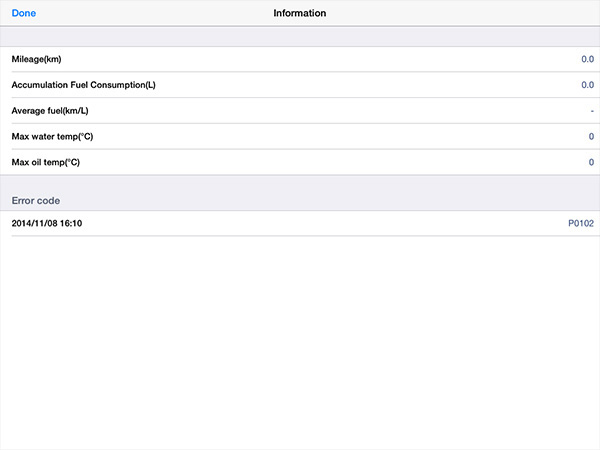Select the 2014/11/08 16:10 error entry

[47, 223]
